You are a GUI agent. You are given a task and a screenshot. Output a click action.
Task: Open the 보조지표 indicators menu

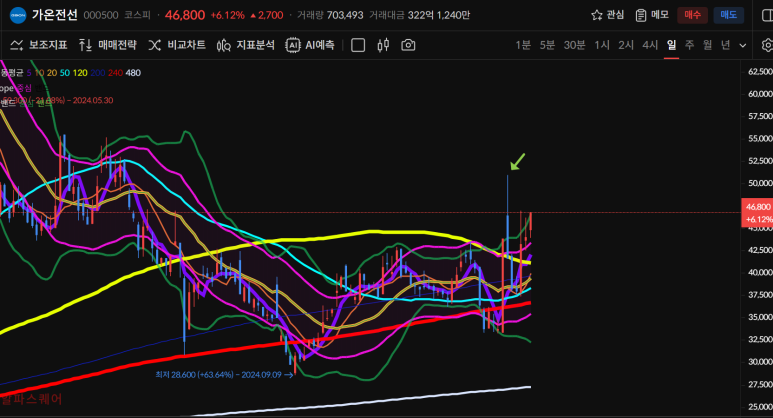point(39,45)
